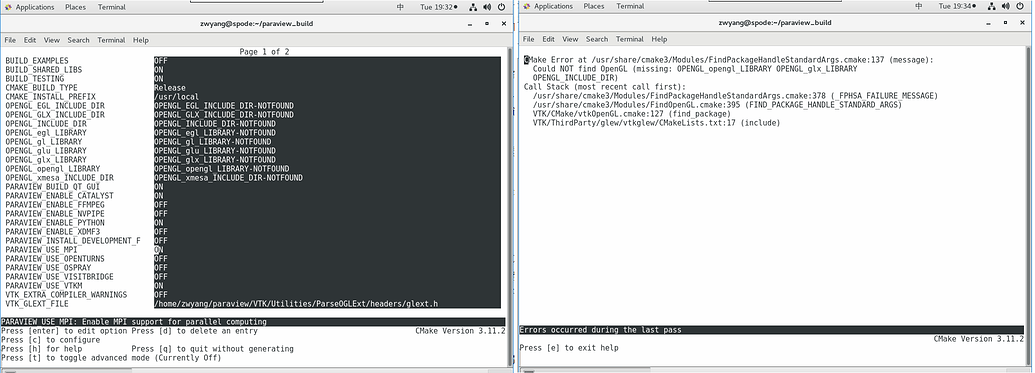Click the BUILD_EXAMPLES option name
This screenshot has width=1035, height=373.
pos(36,61)
